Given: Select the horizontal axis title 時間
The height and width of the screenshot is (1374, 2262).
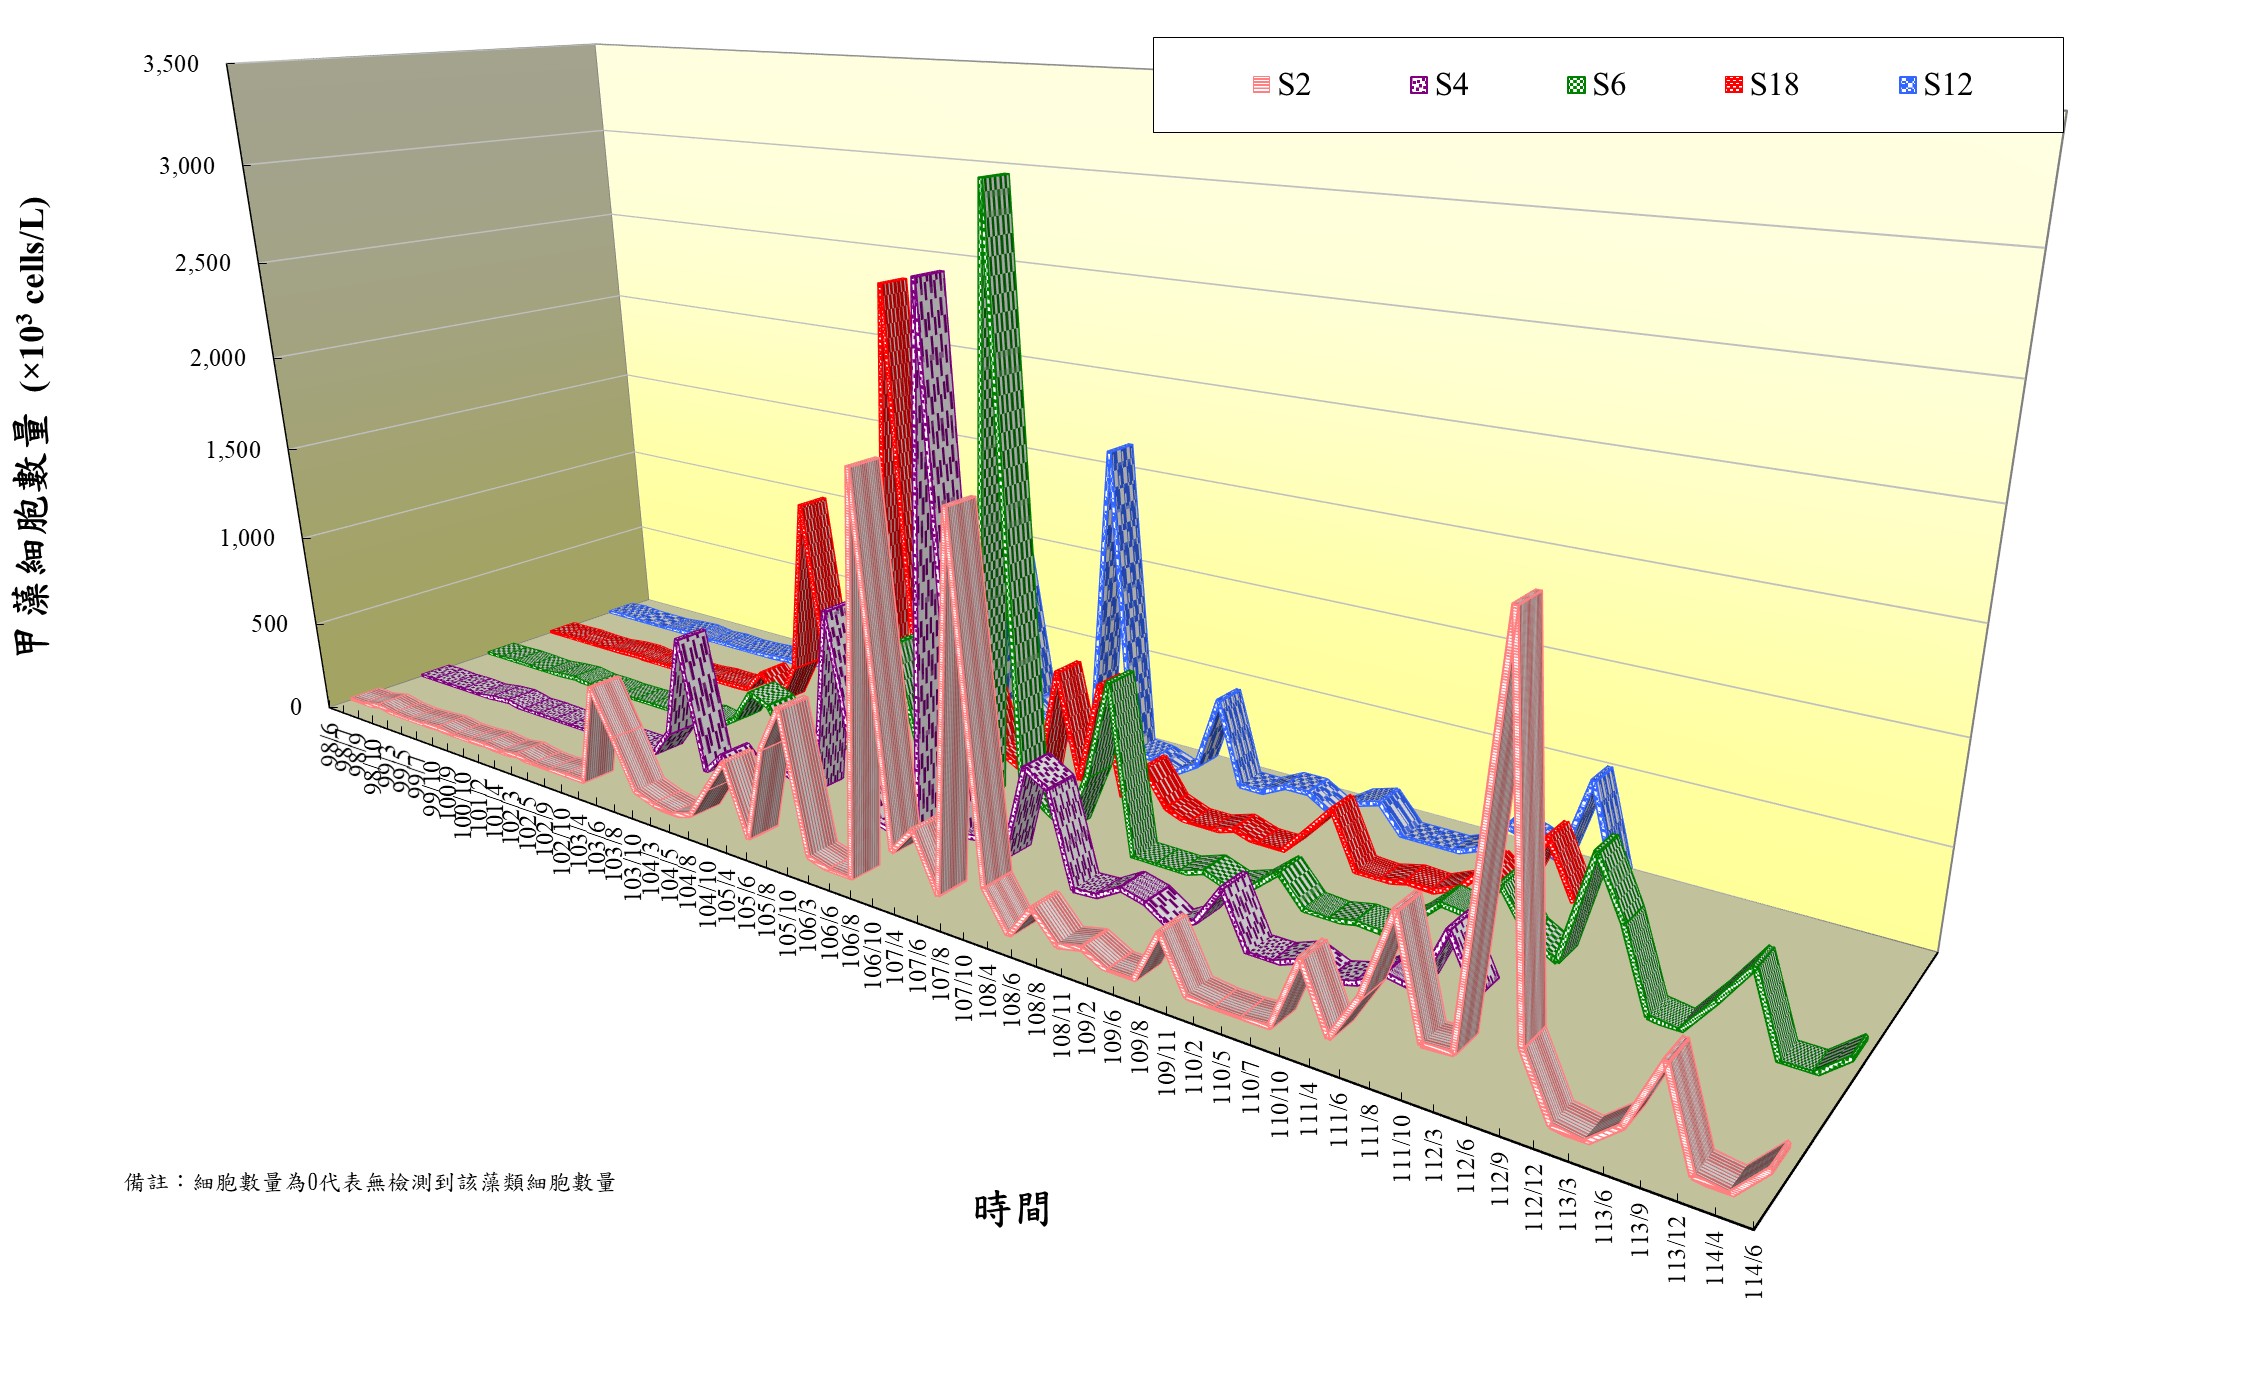Looking at the screenshot, I should [1012, 1209].
